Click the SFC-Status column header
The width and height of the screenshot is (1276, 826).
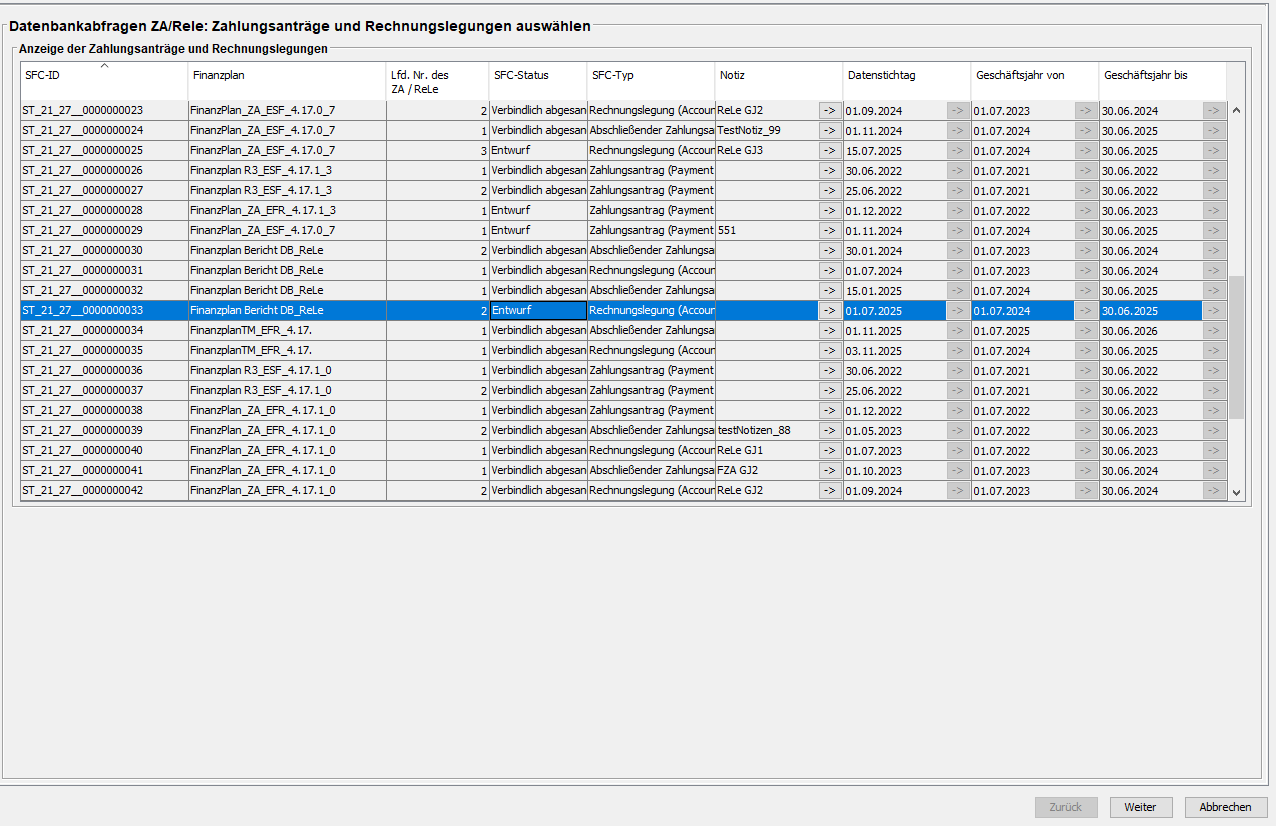coord(537,76)
